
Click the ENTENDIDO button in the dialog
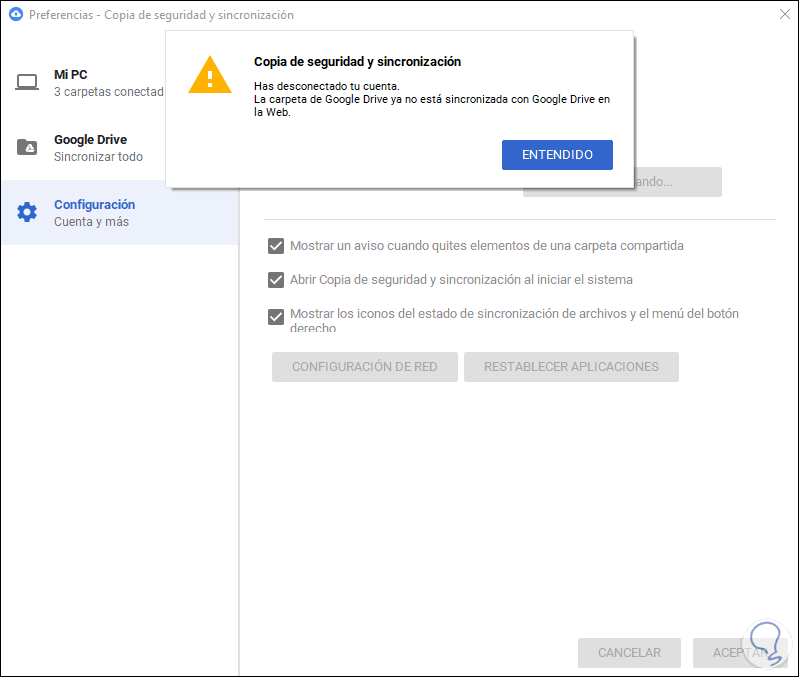tap(557, 155)
